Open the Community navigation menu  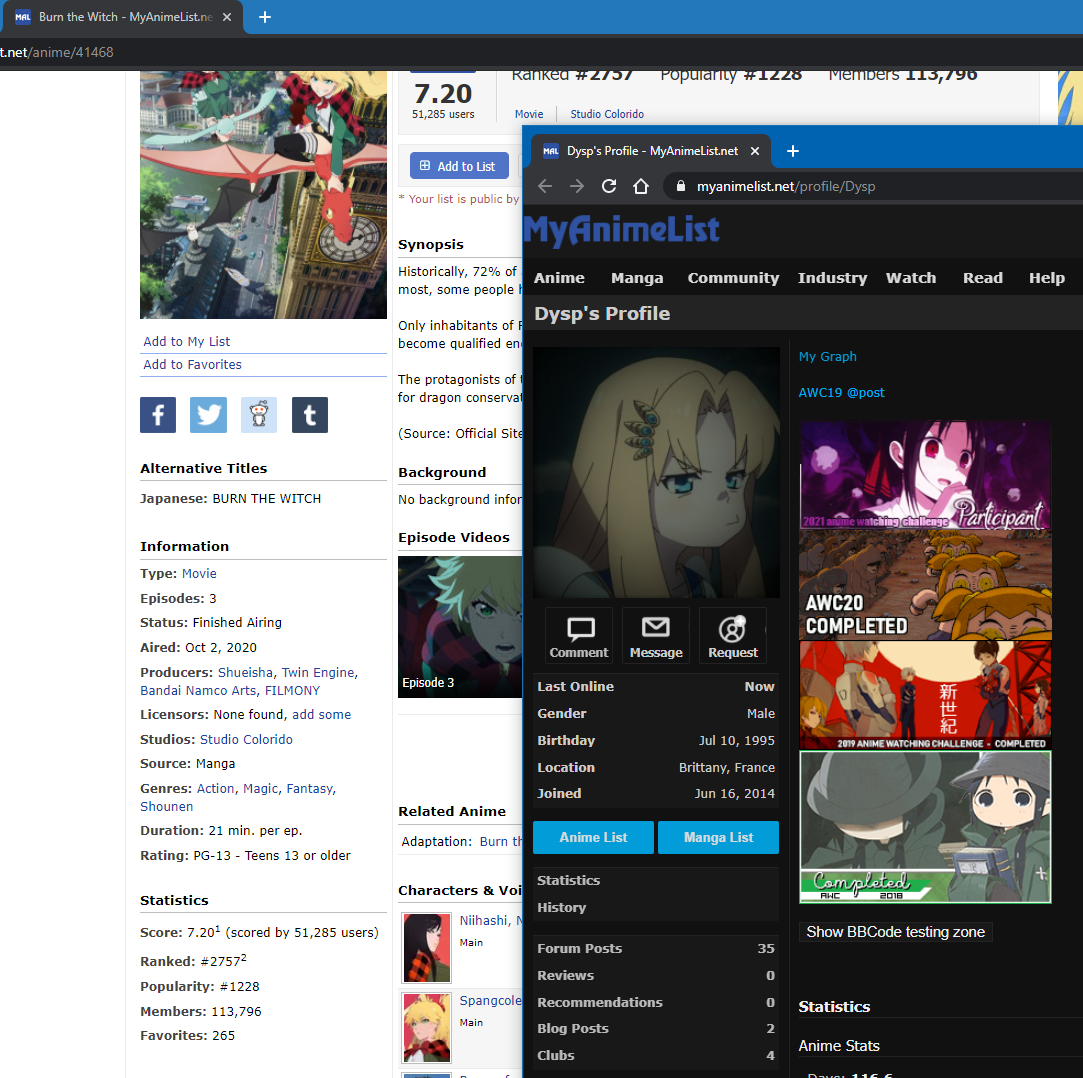733,278
